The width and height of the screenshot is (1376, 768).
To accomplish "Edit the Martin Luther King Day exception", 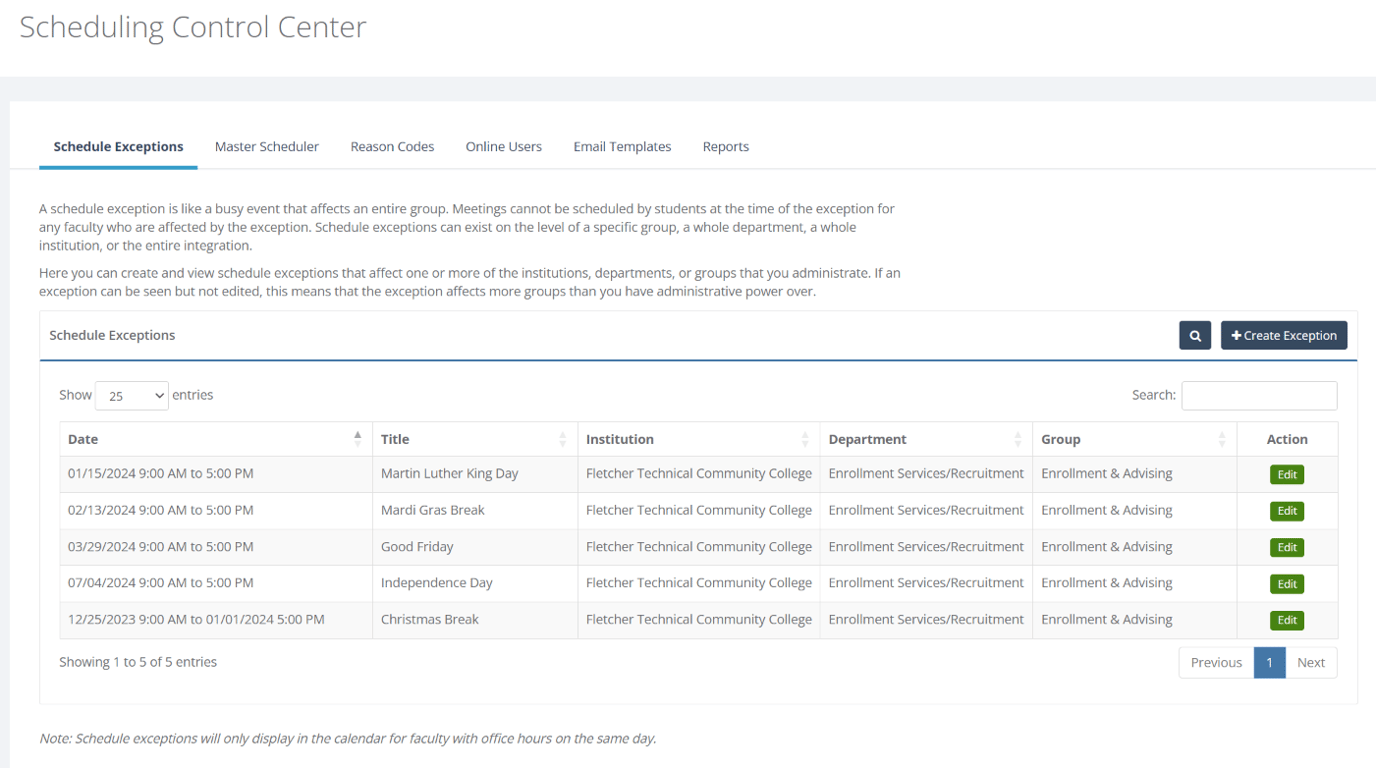I will coord(1287,474).
